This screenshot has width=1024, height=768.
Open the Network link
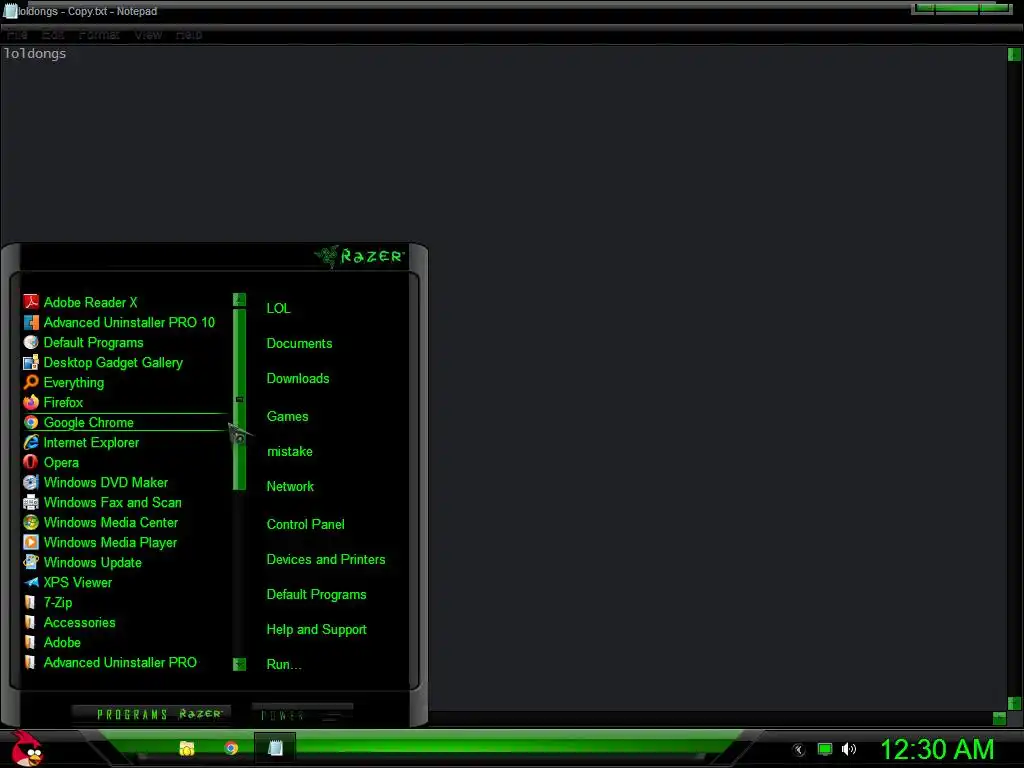click(290, 487)
